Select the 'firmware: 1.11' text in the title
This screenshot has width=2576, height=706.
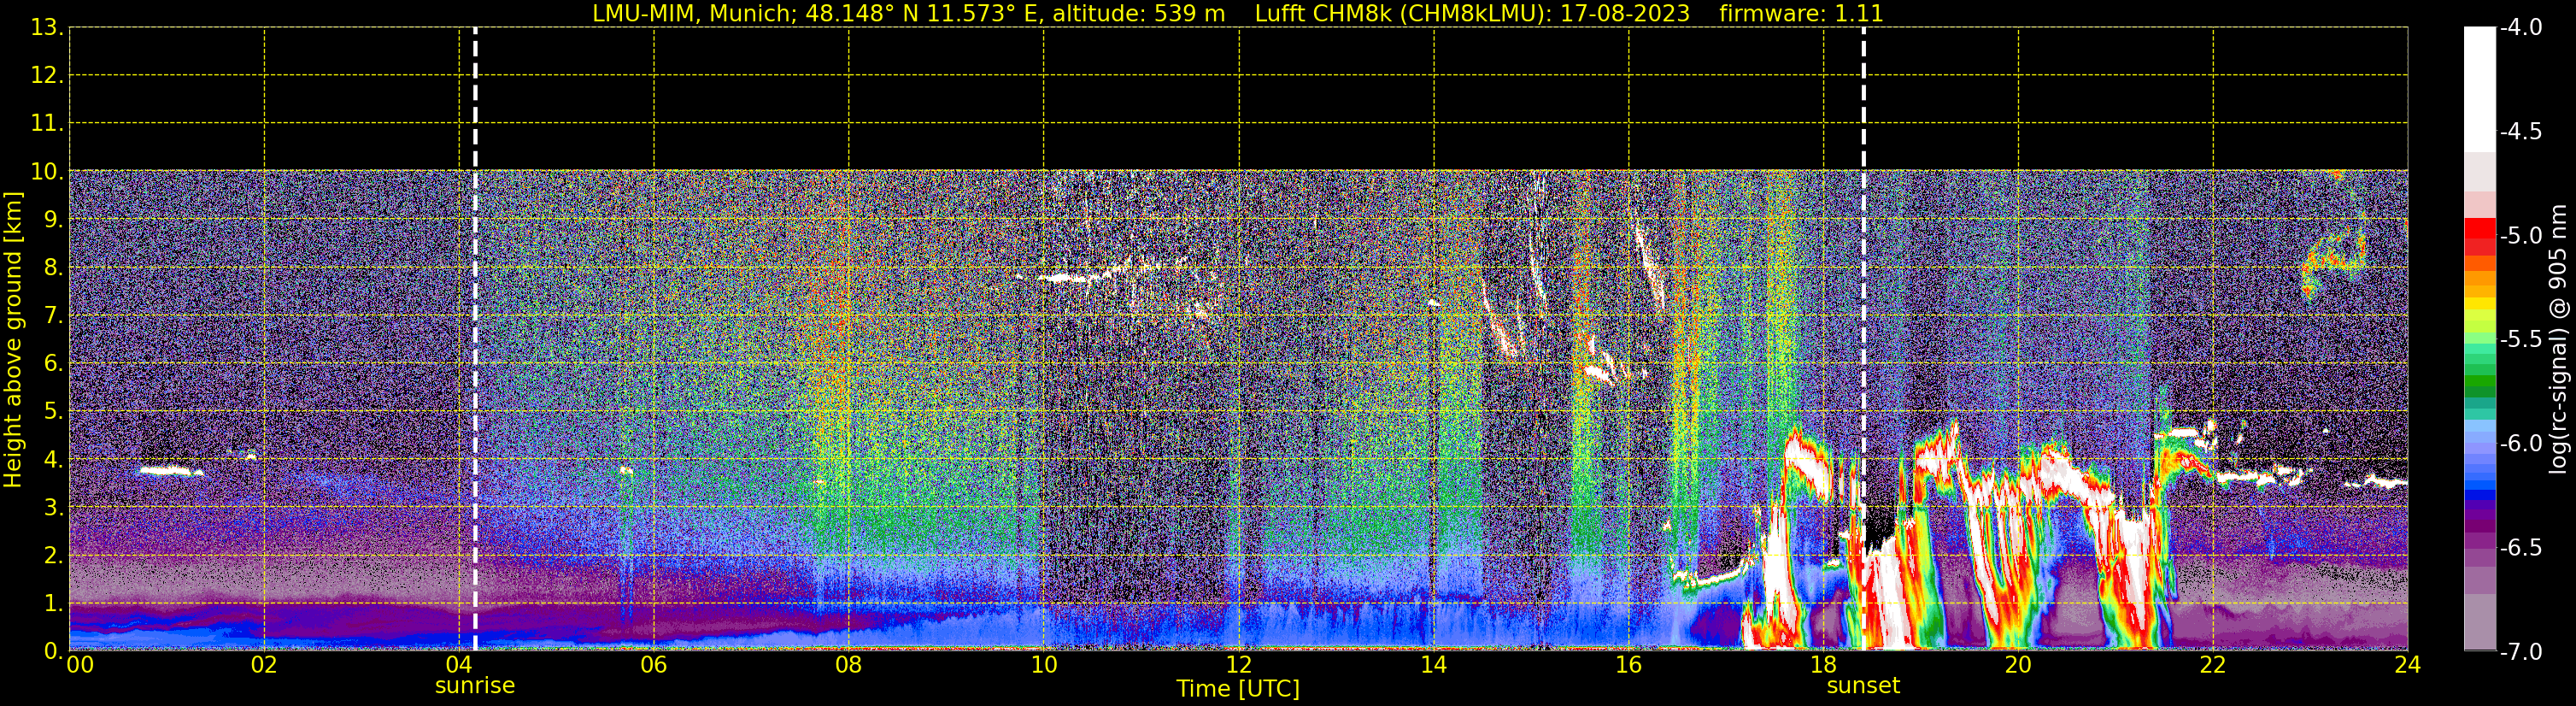1801,14
